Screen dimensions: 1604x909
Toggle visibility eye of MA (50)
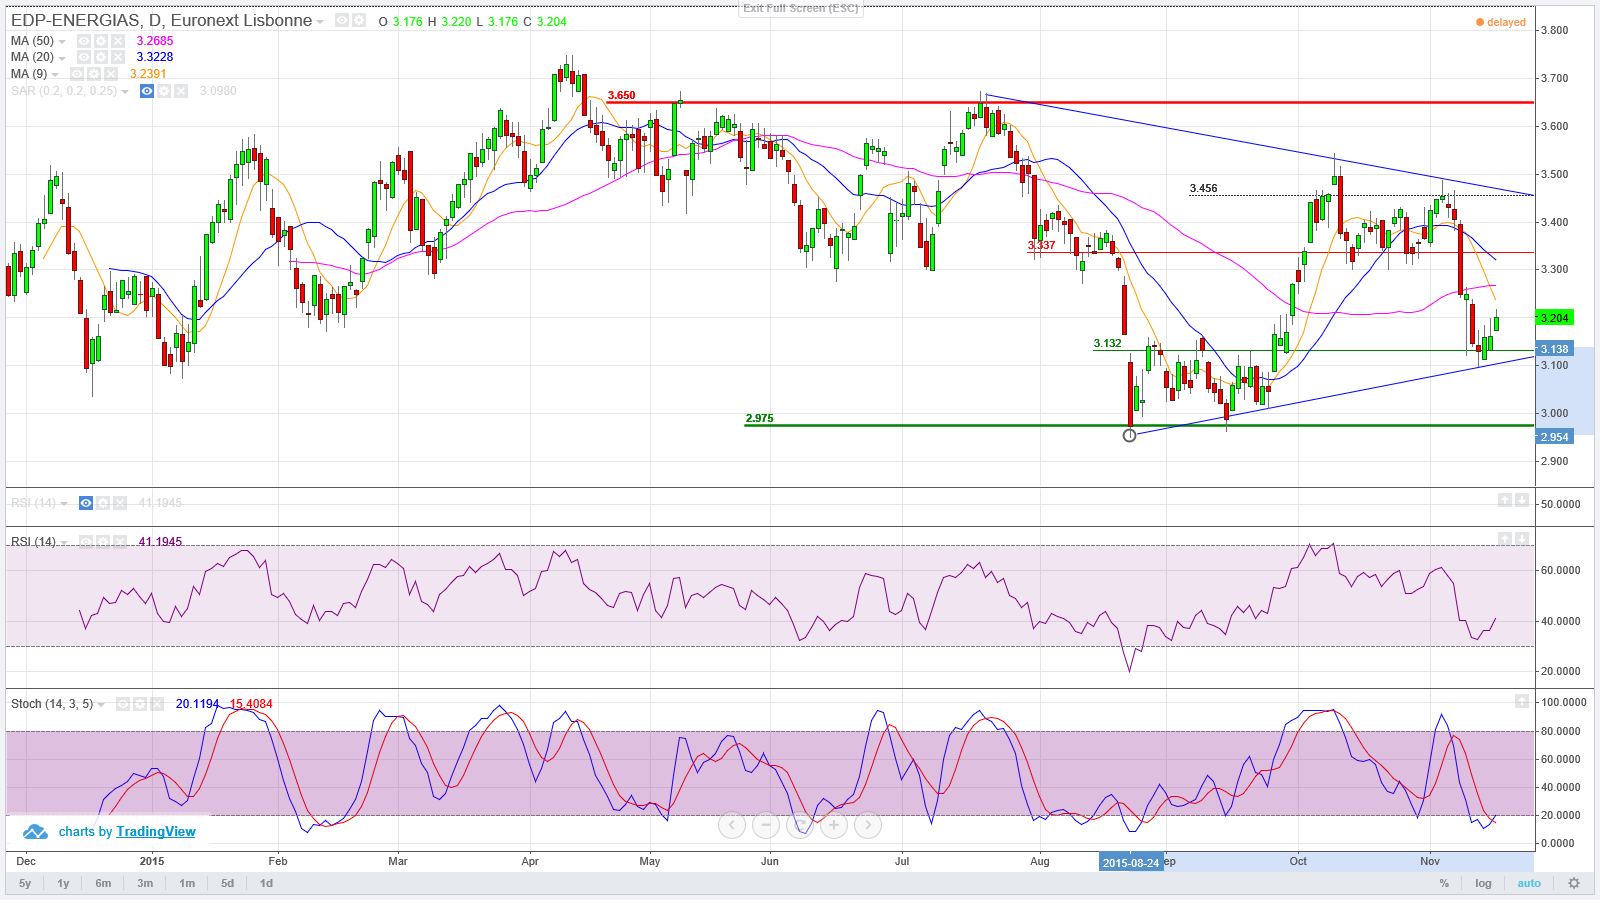click(84, 41)
